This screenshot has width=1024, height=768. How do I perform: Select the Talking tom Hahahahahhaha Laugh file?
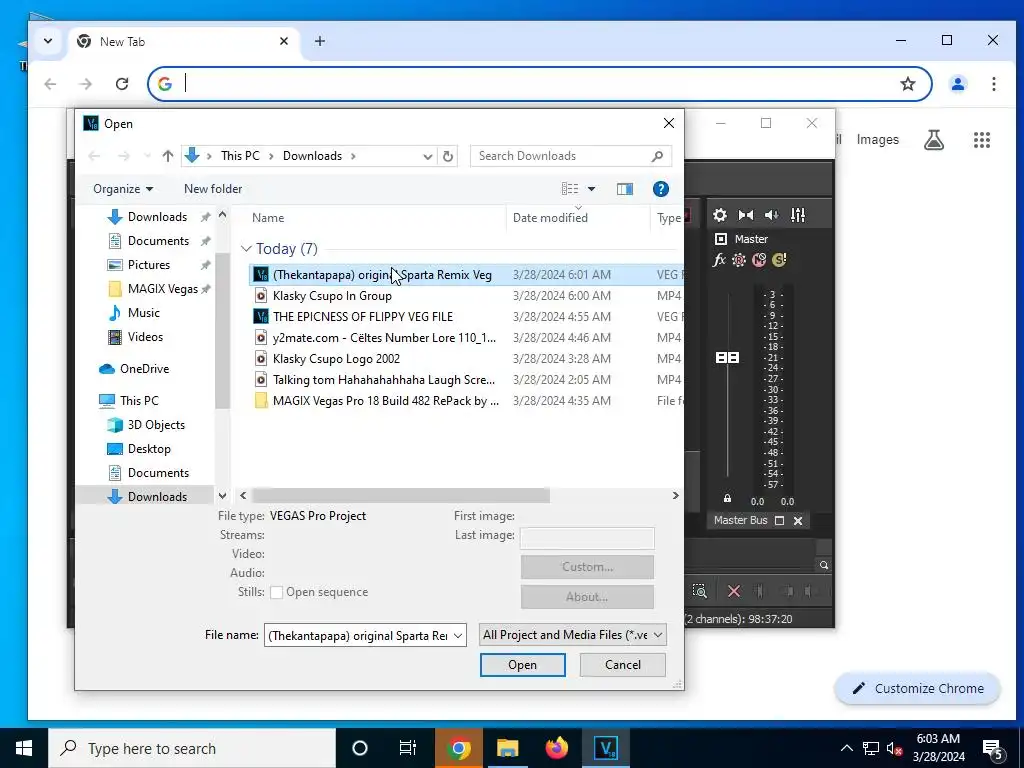pos(384,379)
